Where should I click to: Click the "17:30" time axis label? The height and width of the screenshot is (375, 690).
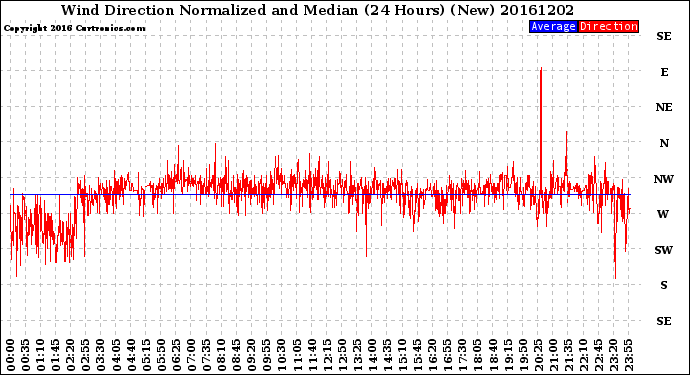click(x=462, y=355)
